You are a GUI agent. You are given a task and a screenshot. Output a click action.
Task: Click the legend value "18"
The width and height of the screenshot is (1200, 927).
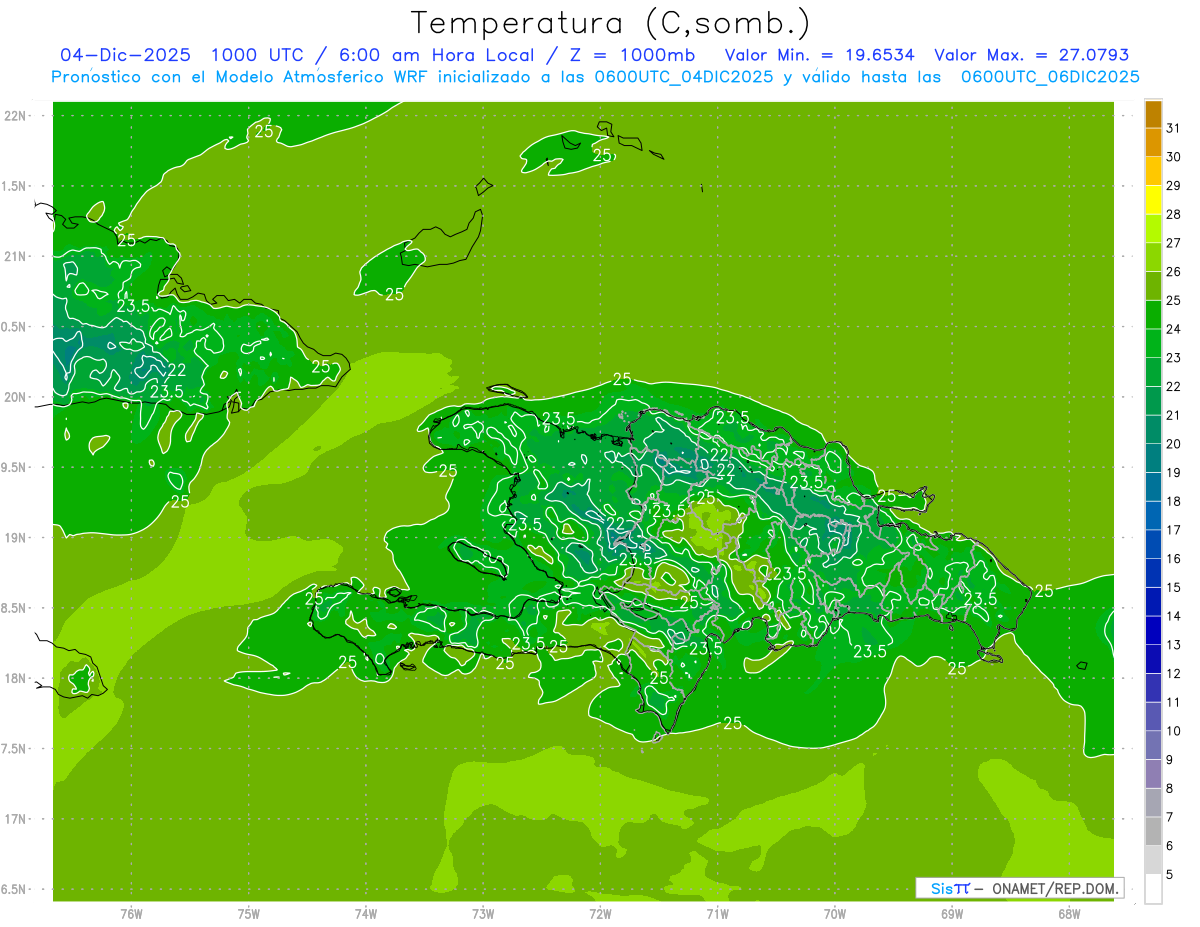point(1173,501)
